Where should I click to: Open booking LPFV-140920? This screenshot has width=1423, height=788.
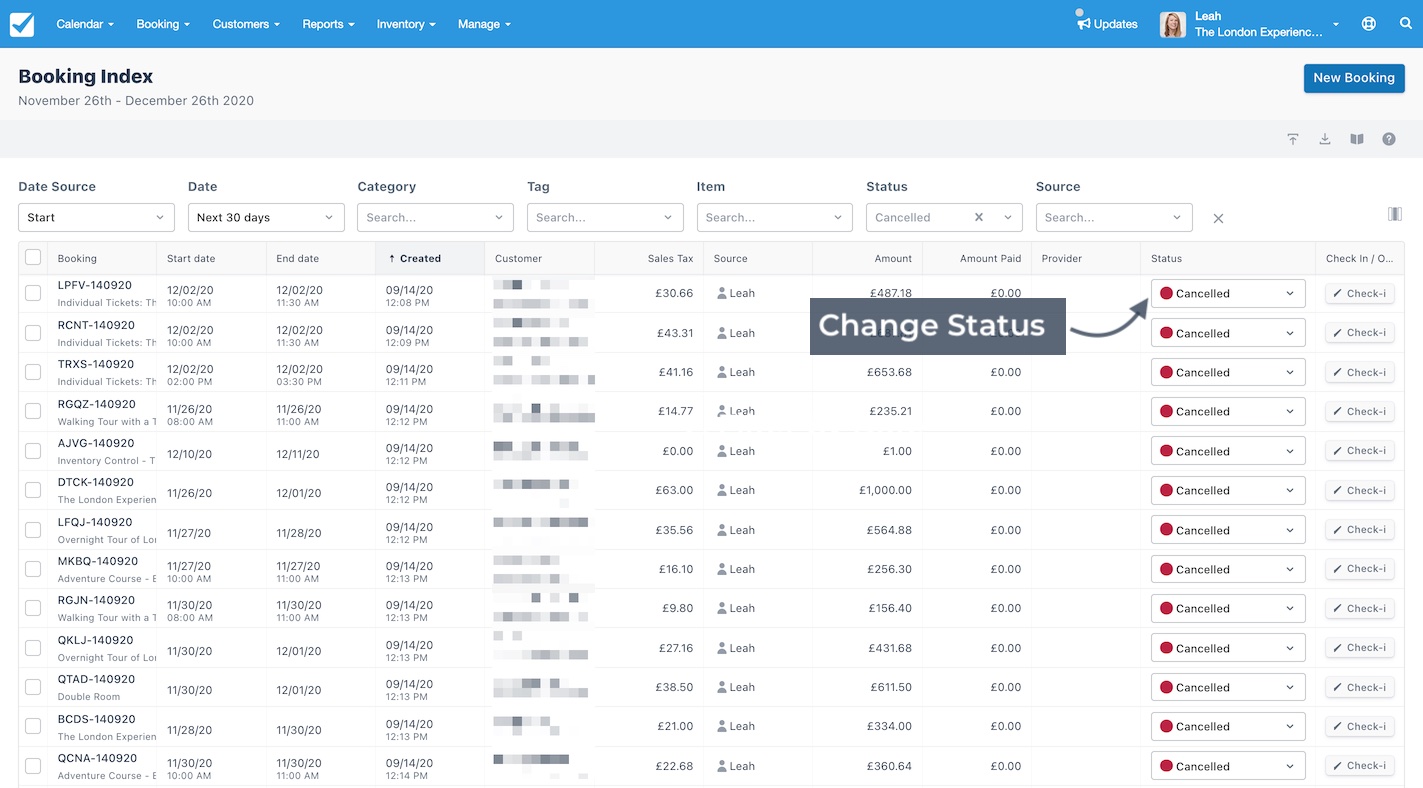coord(95,285)
